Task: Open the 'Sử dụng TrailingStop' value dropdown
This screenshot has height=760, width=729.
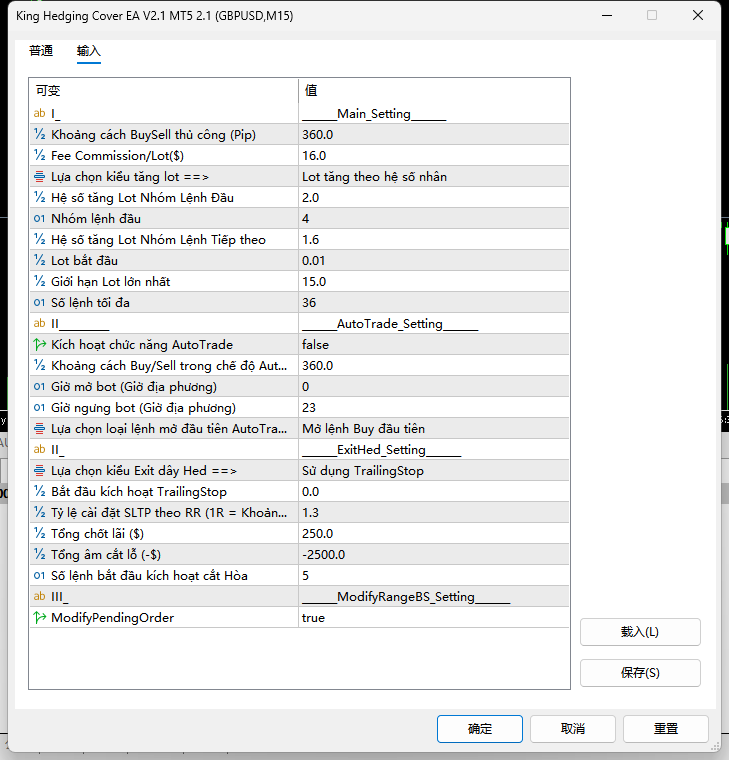Action: coord(434,471)
